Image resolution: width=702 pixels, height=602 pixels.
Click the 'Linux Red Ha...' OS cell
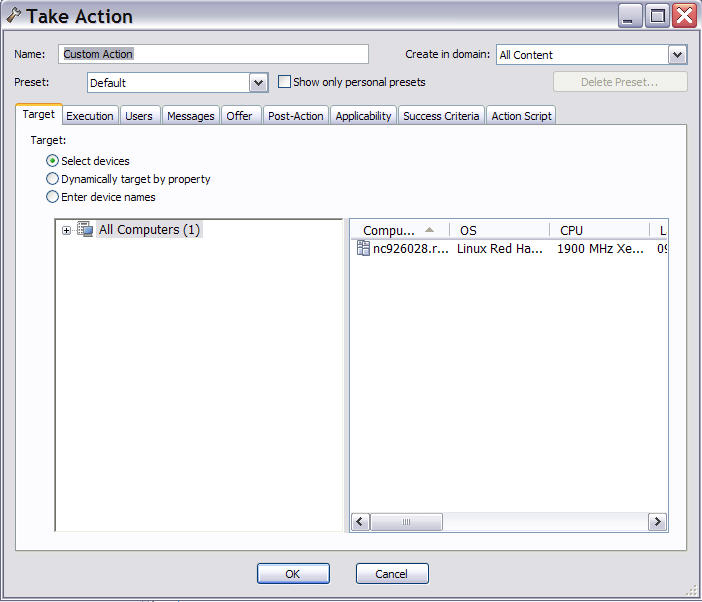pos(500,248)
